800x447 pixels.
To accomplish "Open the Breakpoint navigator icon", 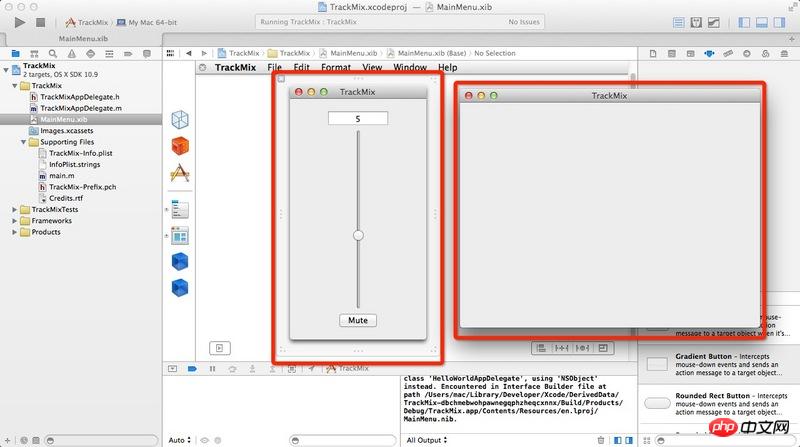I will [x=128, y=54].
